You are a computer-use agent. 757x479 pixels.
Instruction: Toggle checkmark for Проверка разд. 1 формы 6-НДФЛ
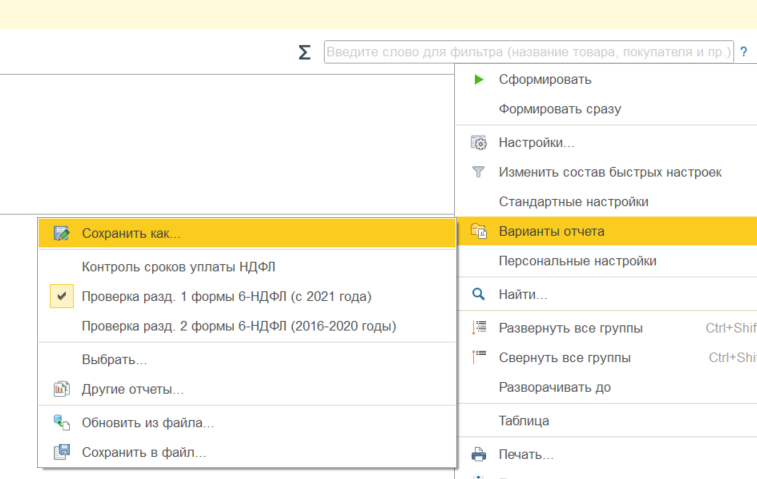pos(61,296)
